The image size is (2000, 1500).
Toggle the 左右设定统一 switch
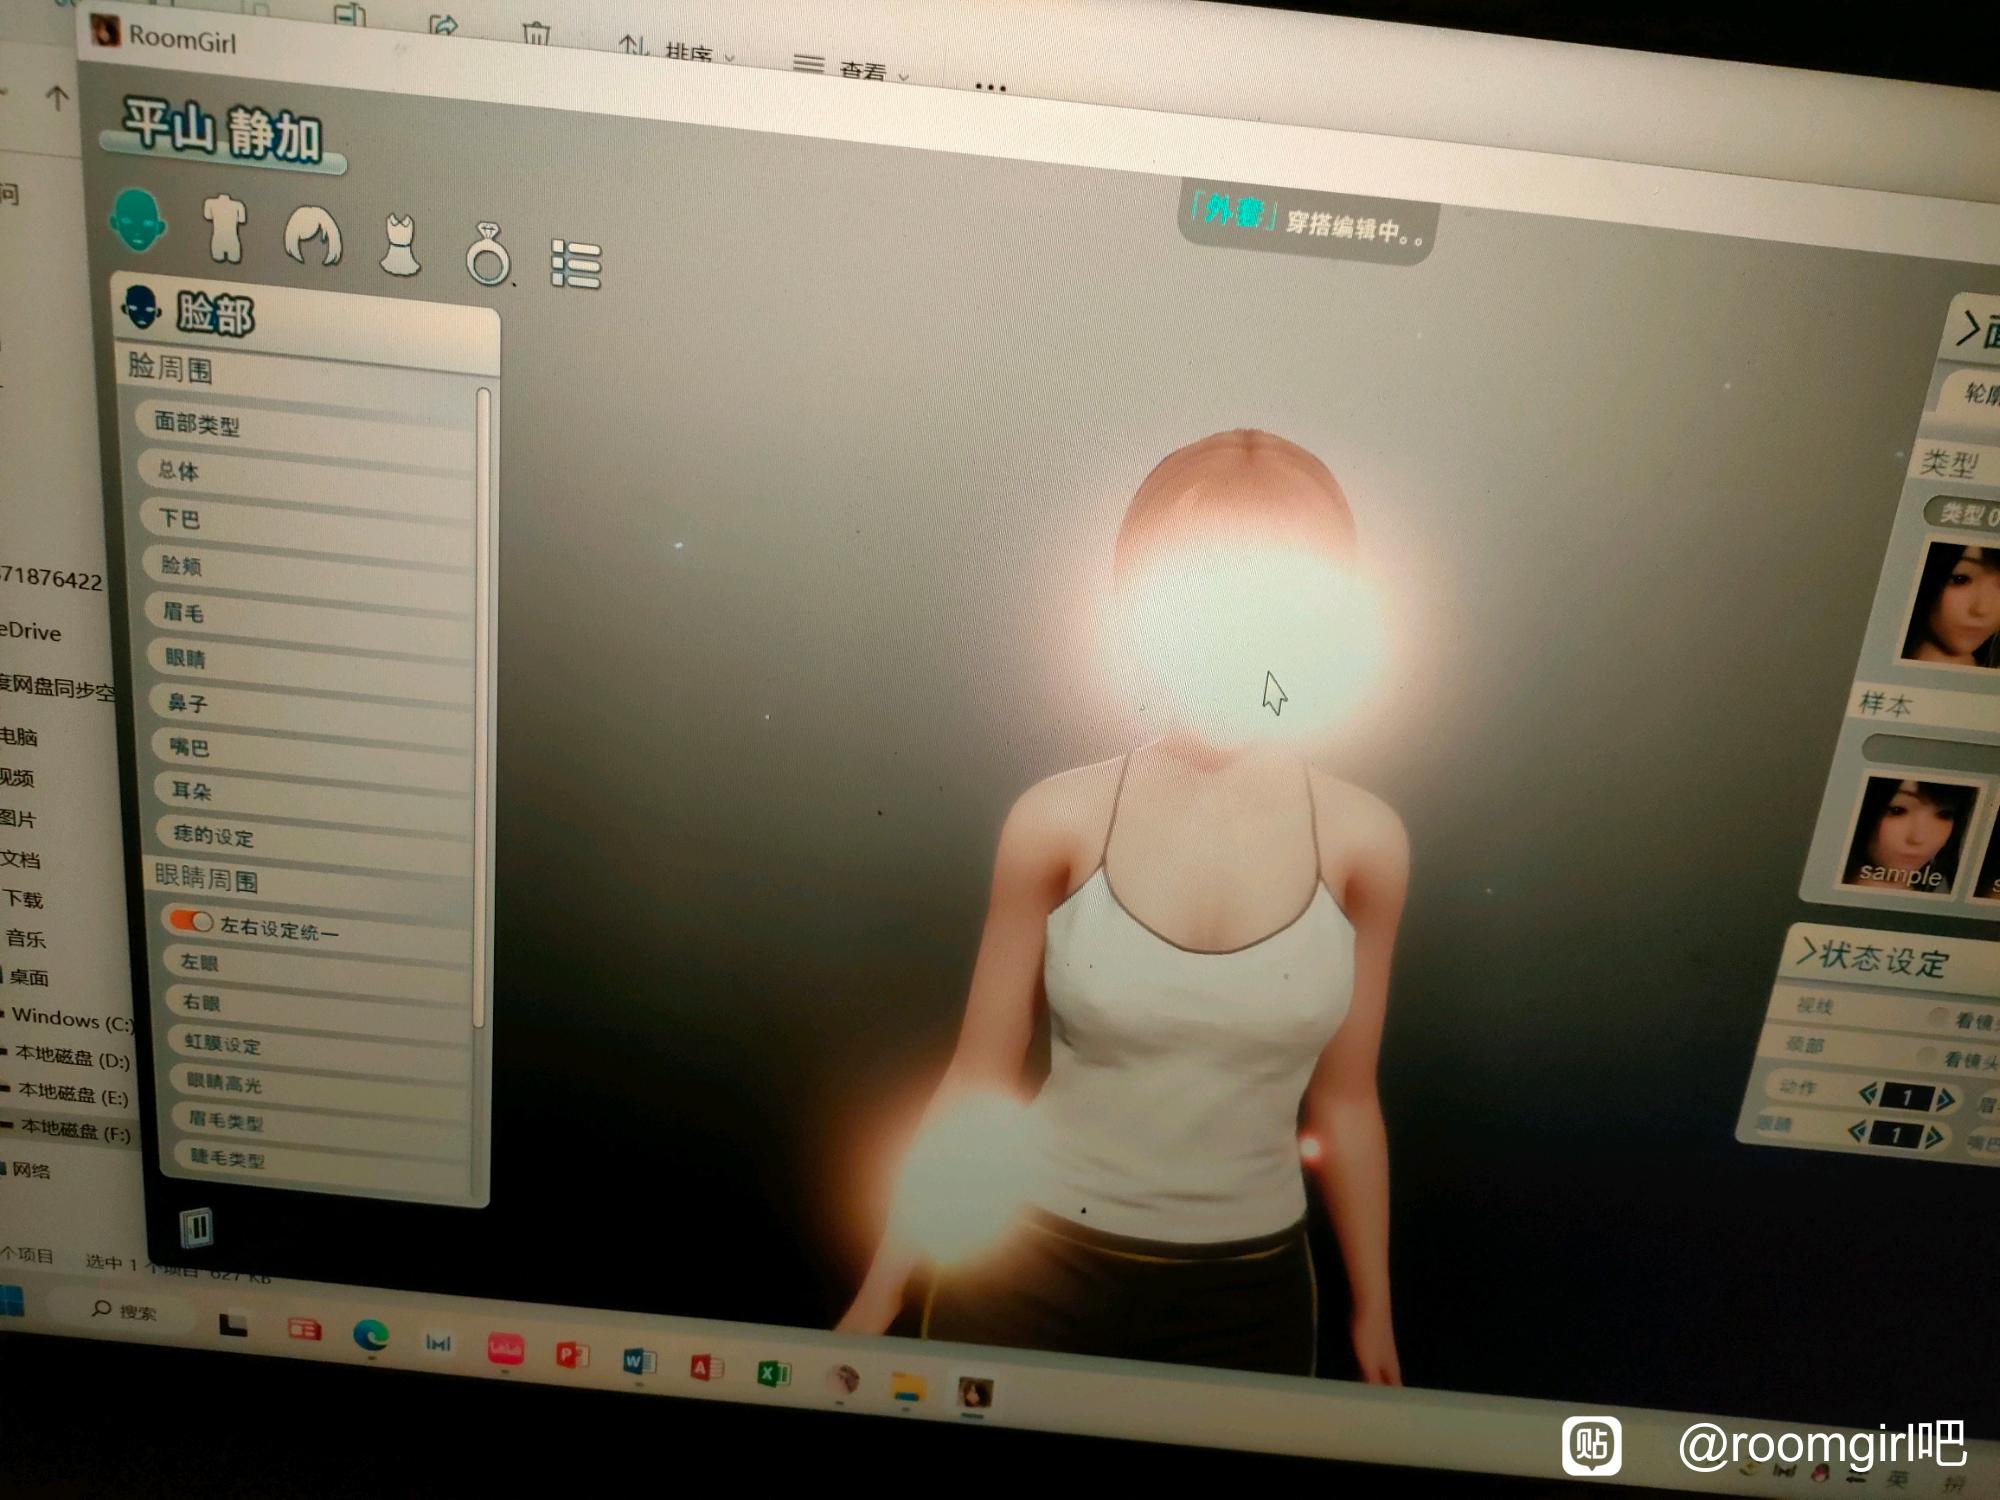(191, 920)
